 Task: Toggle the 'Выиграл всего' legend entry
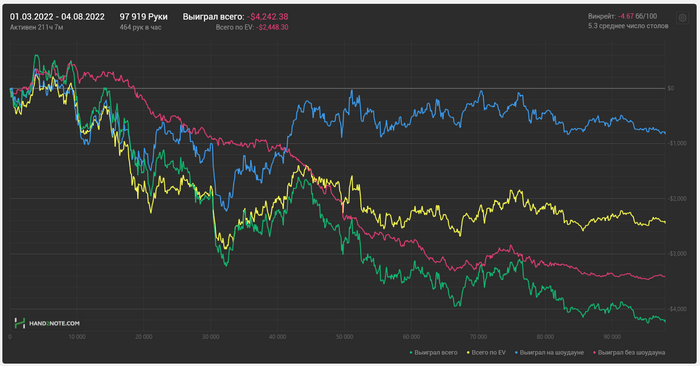tap(434, 353)
